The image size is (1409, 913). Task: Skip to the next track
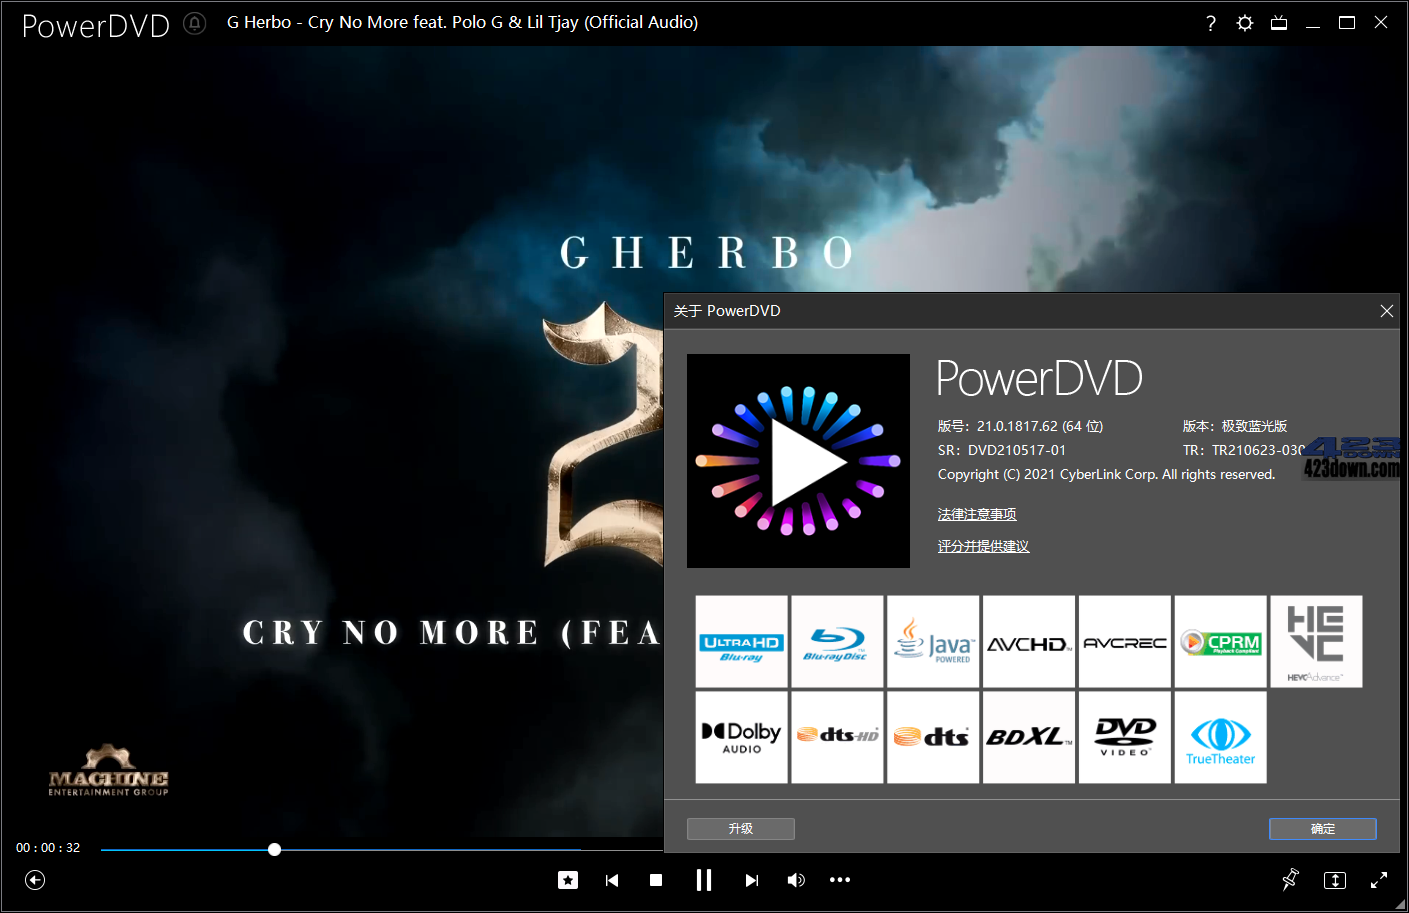pos(752,880)
